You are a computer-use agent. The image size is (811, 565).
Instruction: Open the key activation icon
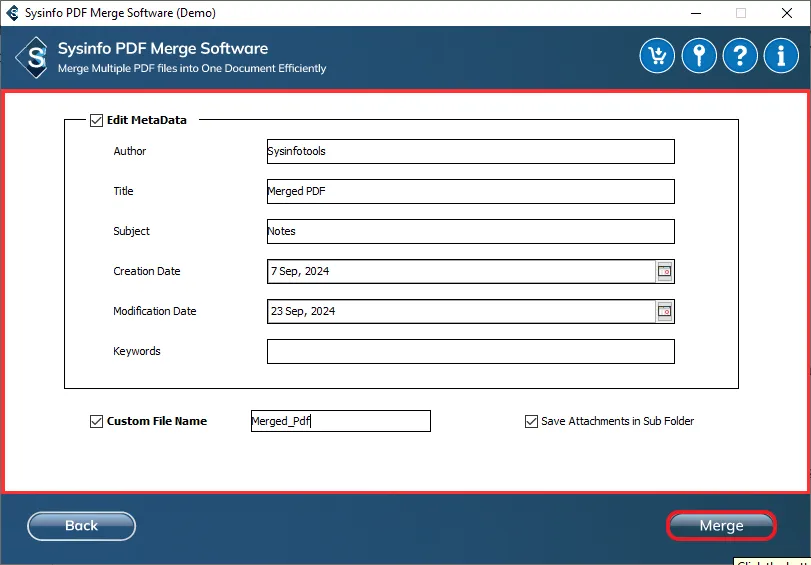699,56
